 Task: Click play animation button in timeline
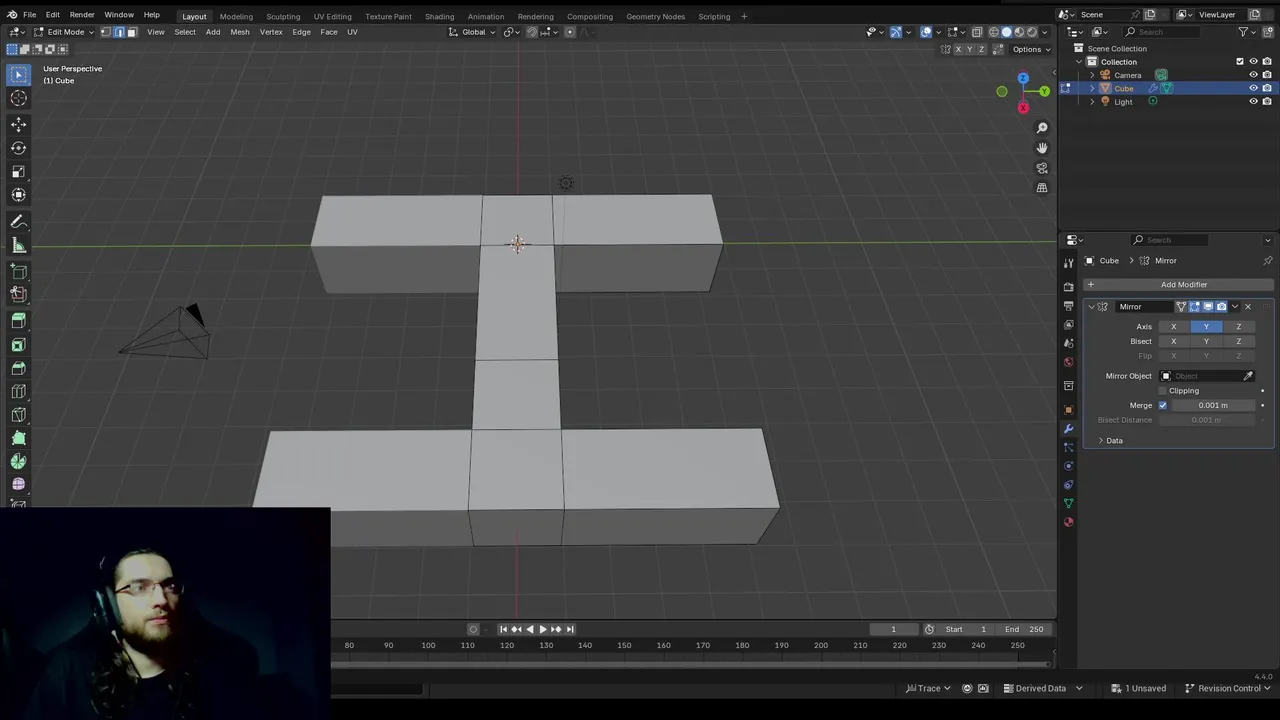[x=542, y=629]
